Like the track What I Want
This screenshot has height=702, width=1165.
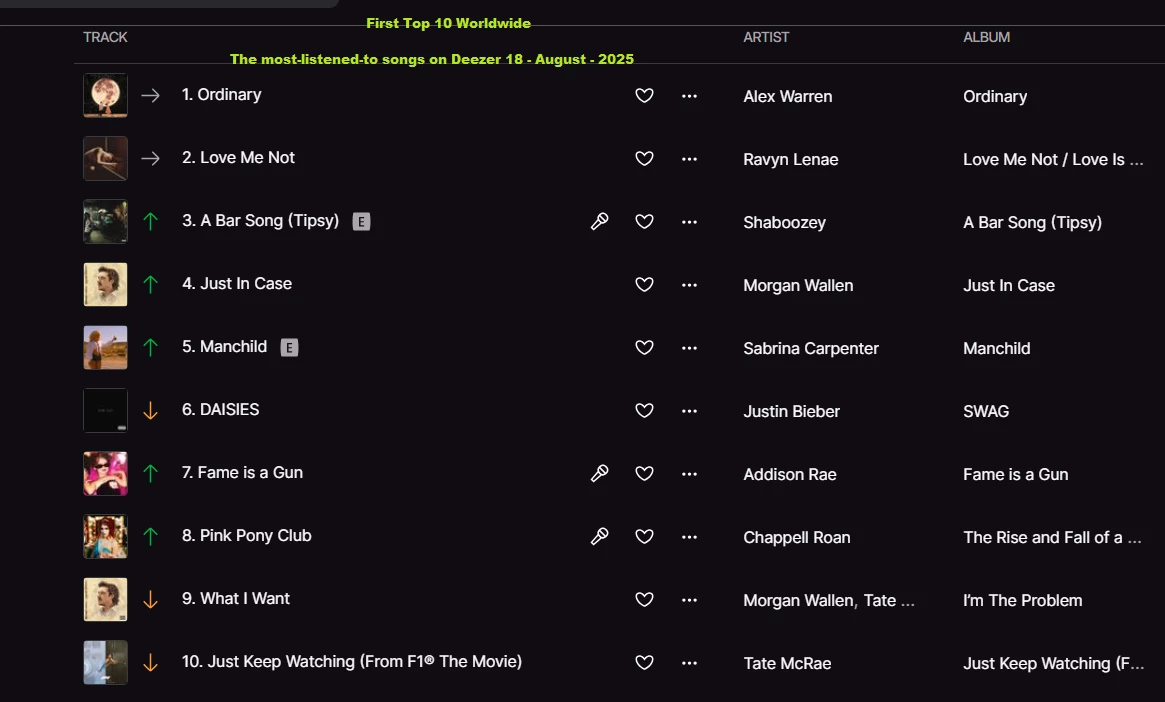point(645,600)
